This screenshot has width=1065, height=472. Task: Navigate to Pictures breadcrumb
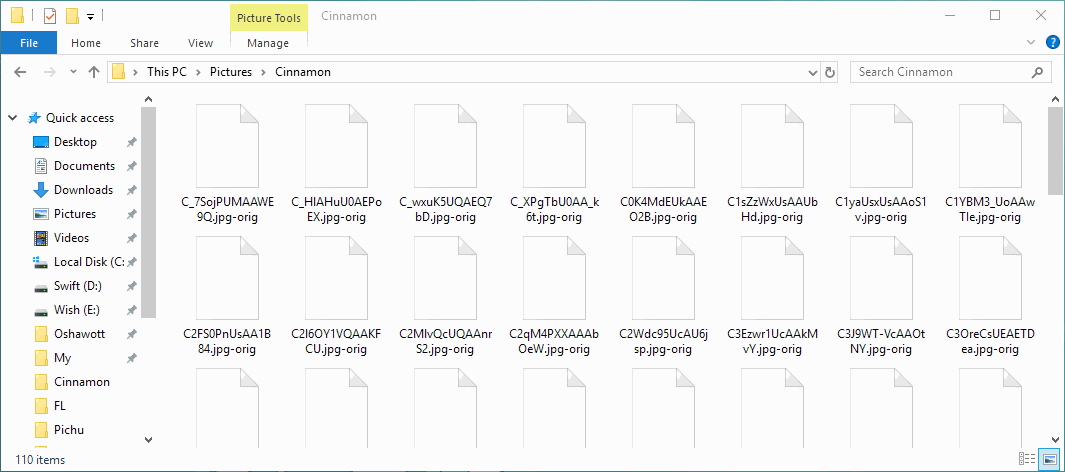coord(231,72)
